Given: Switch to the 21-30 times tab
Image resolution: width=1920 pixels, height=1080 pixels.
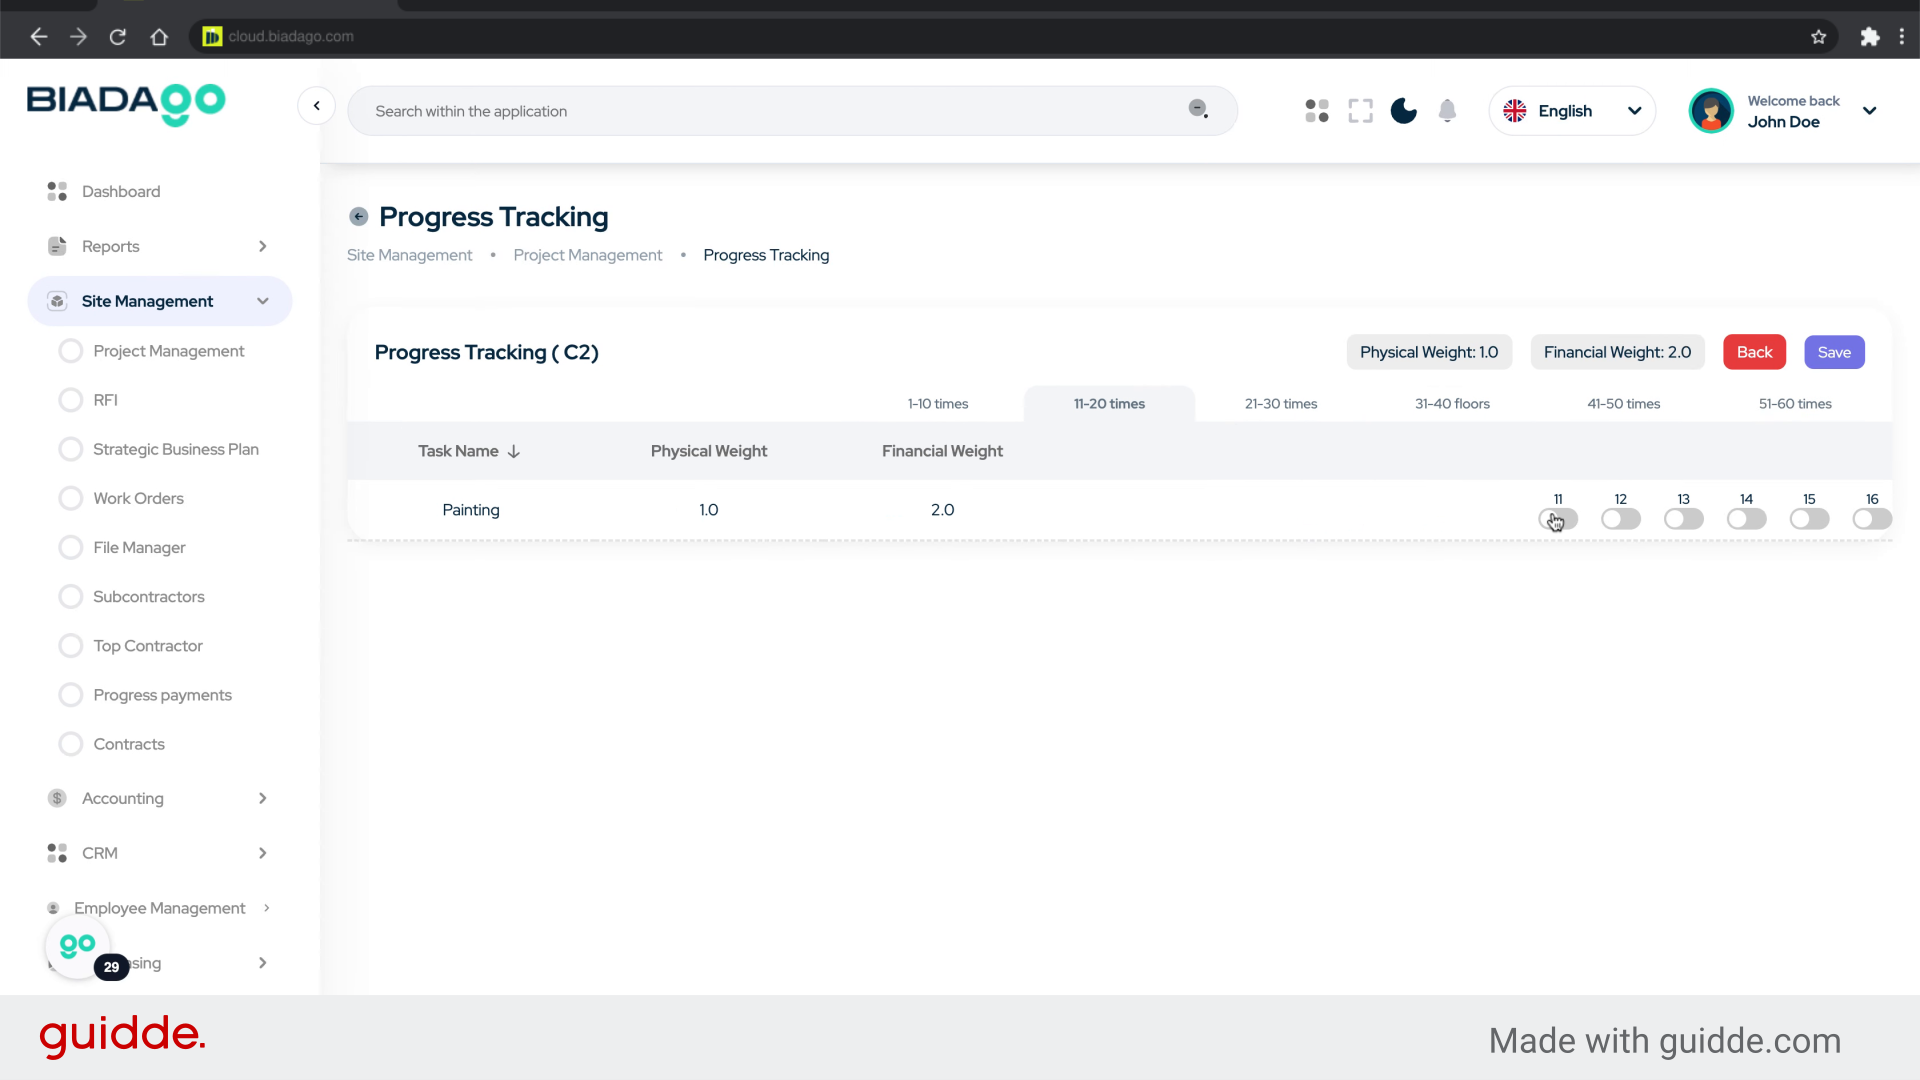Looking at the screenshot, I should [1280, 404].
